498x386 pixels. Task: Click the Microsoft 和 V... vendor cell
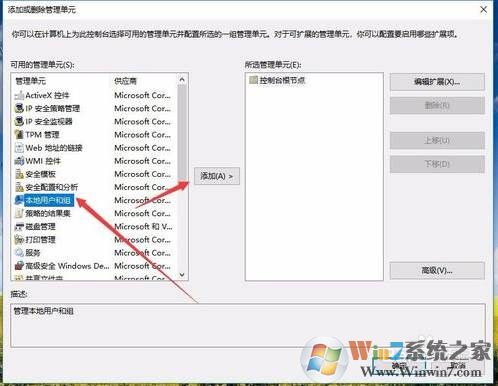(x=143, y=227)
